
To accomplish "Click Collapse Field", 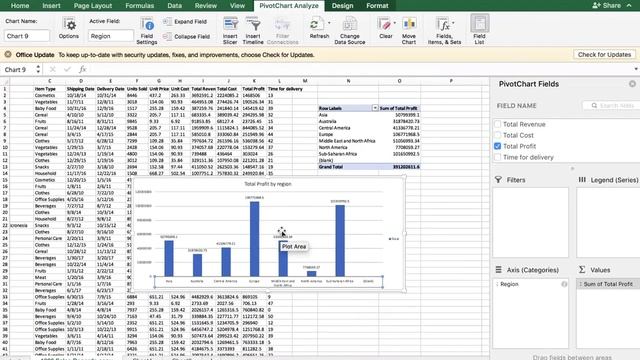I will [186, 36].
